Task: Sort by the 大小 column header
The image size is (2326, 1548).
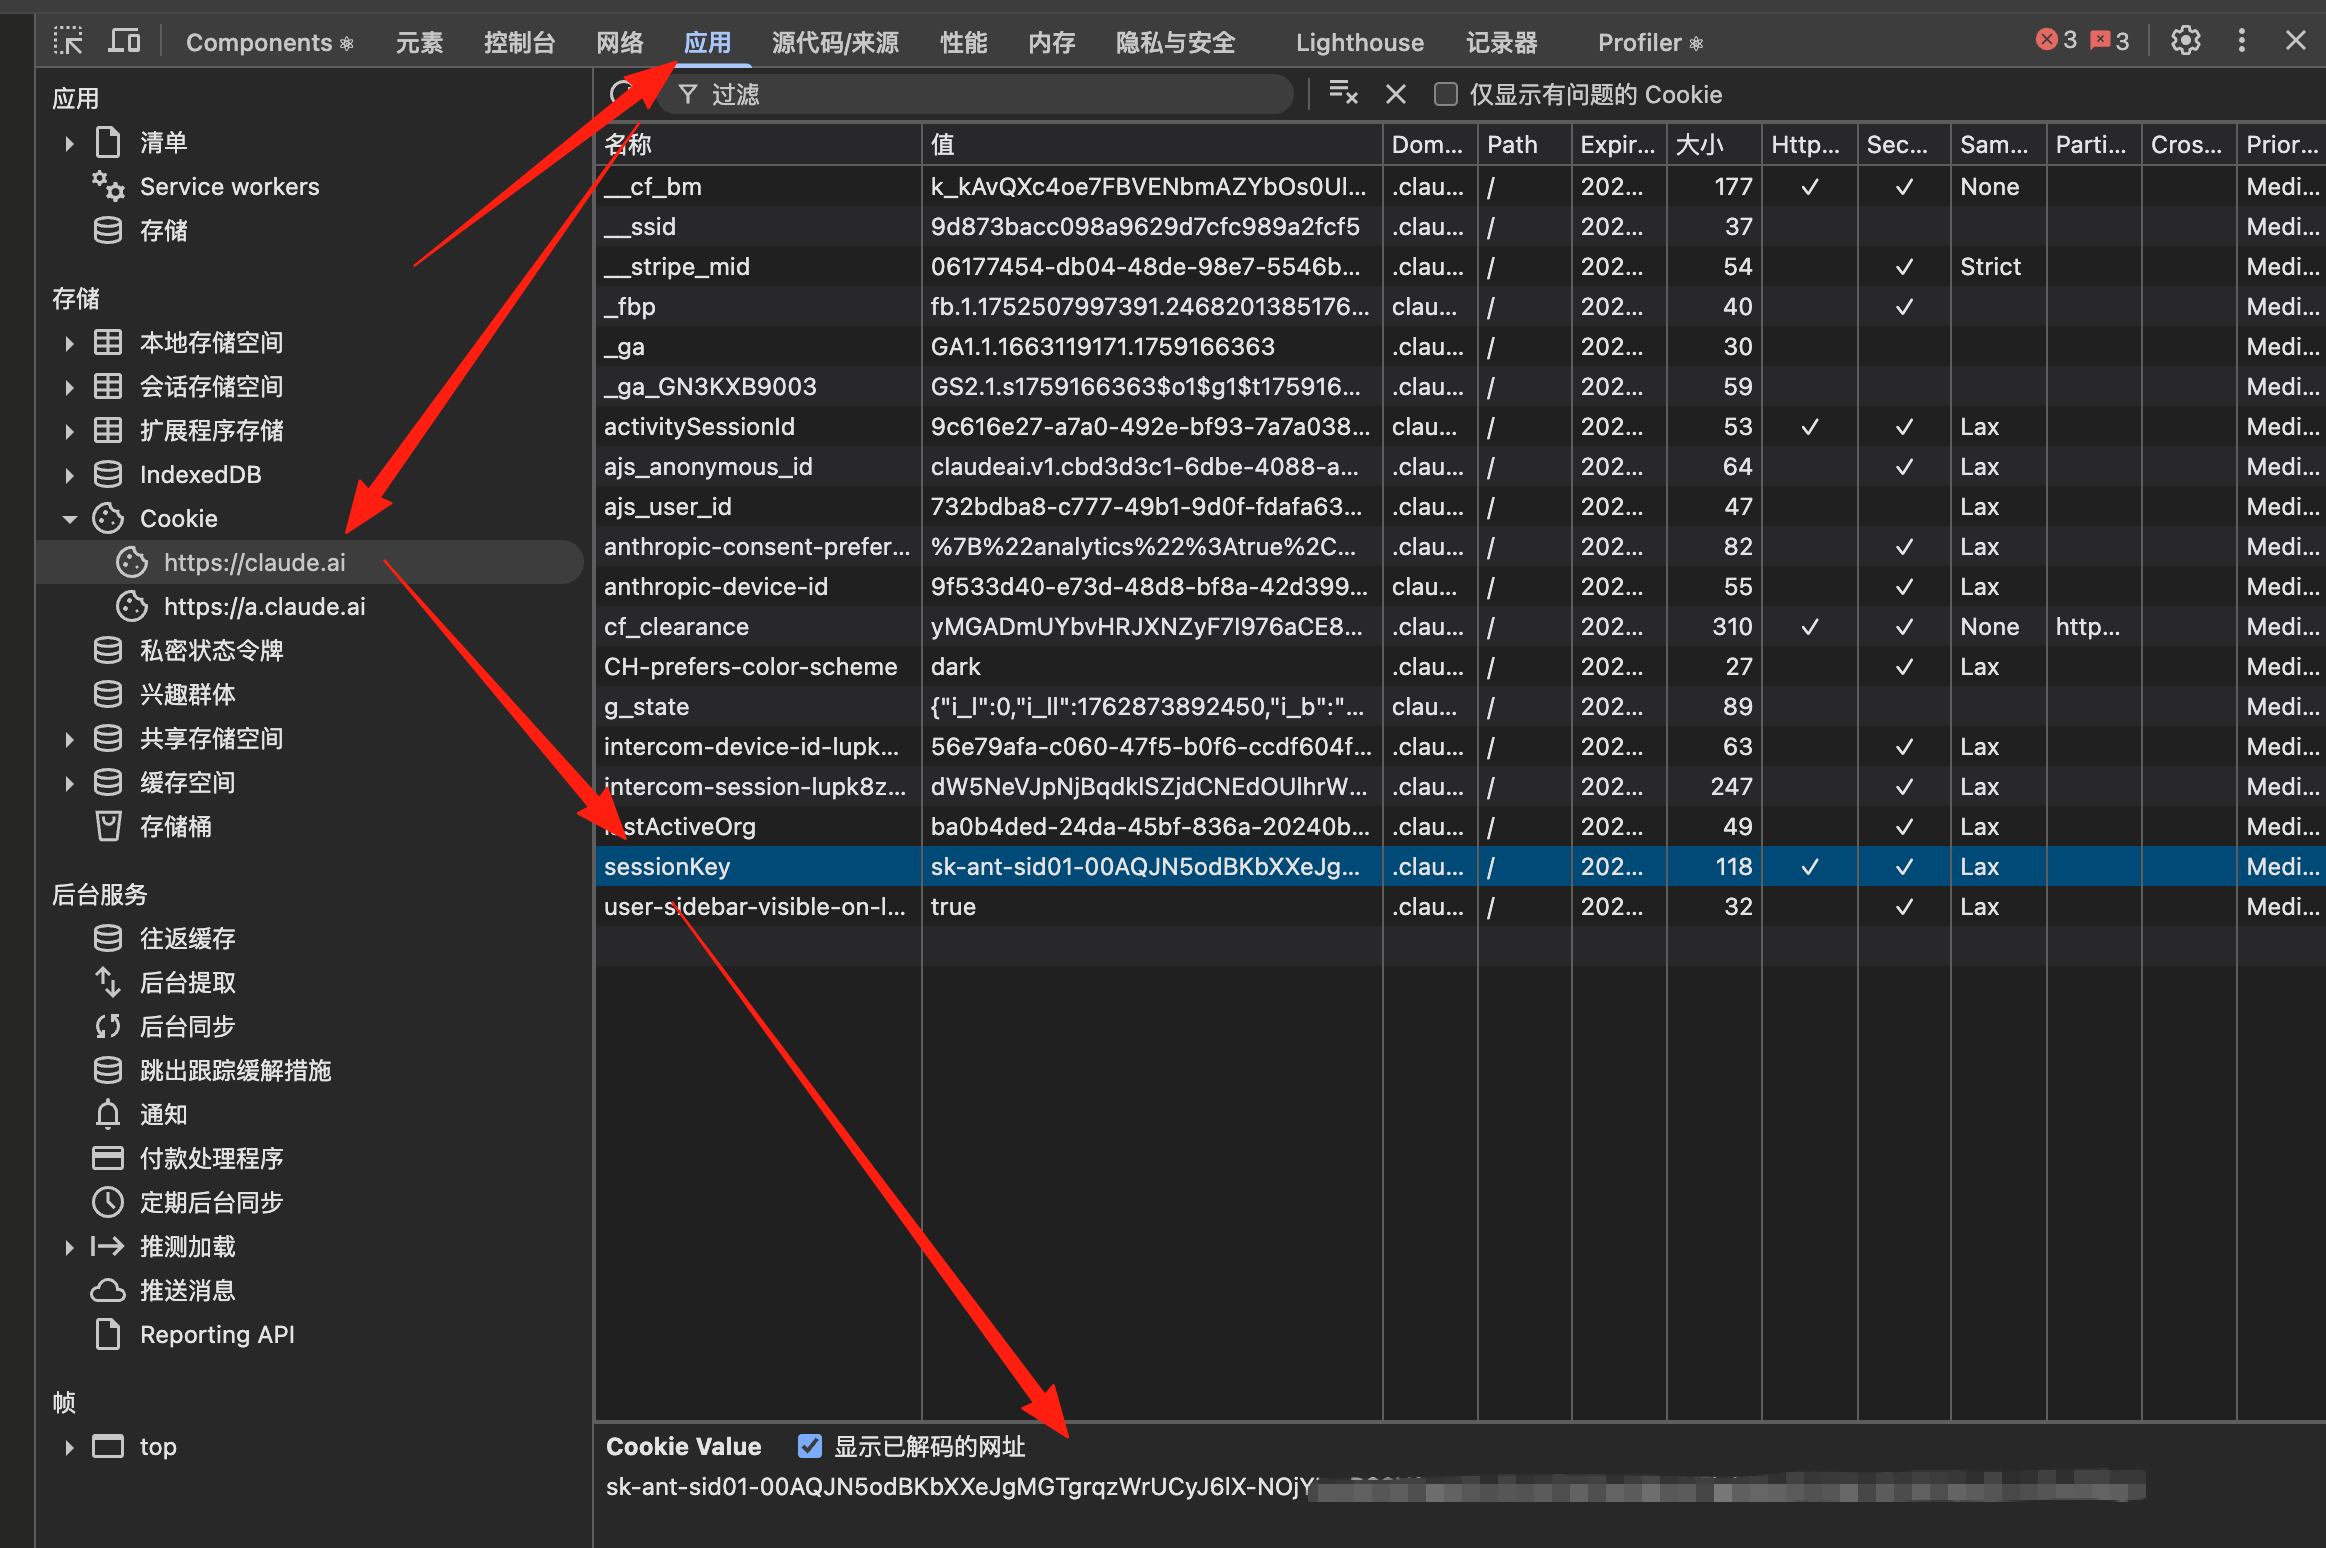Action: pos(1712,145)
